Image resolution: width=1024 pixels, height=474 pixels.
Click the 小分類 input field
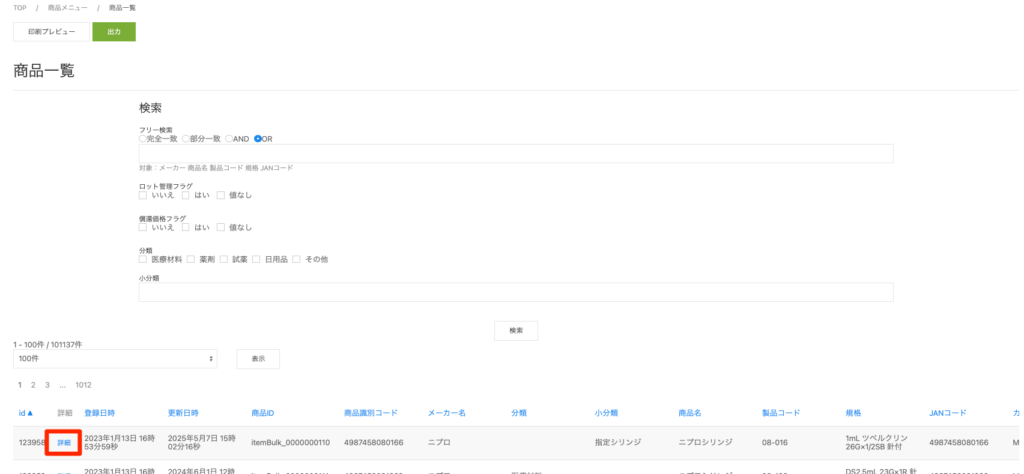(x=515, y=292)
